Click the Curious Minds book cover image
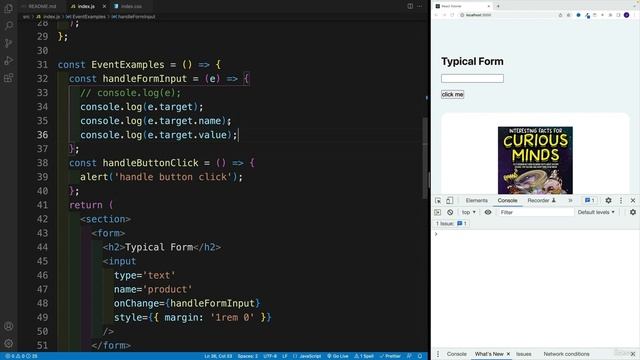 [x=535, y=160]
